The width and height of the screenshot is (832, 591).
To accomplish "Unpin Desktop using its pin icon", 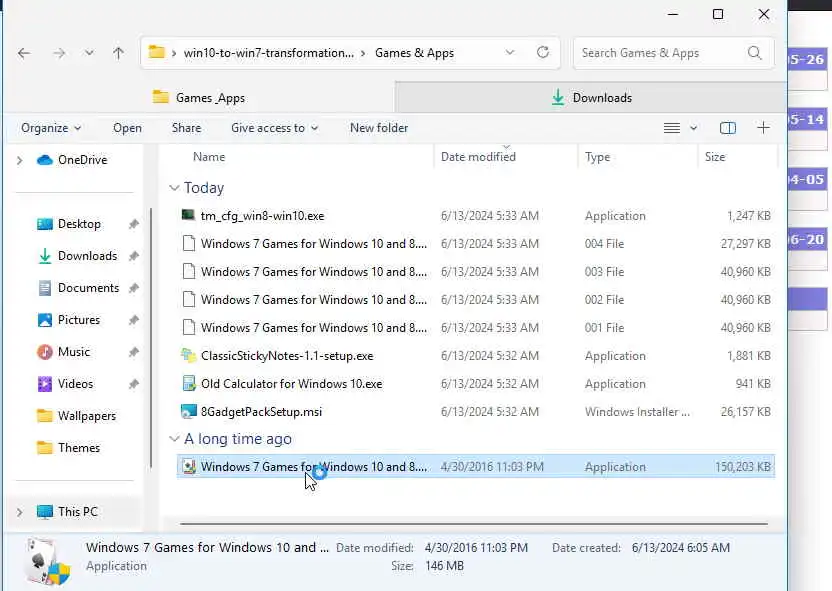I will click(x=134, y=224).
